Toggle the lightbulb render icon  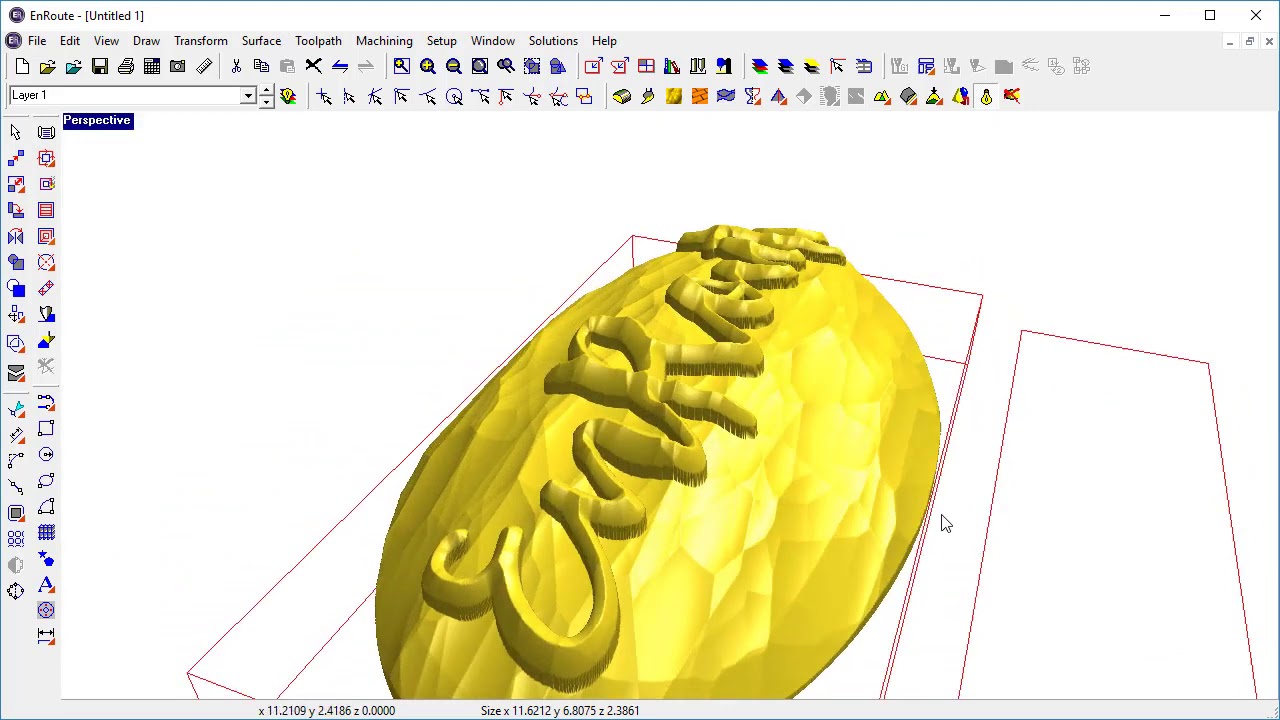986,96
